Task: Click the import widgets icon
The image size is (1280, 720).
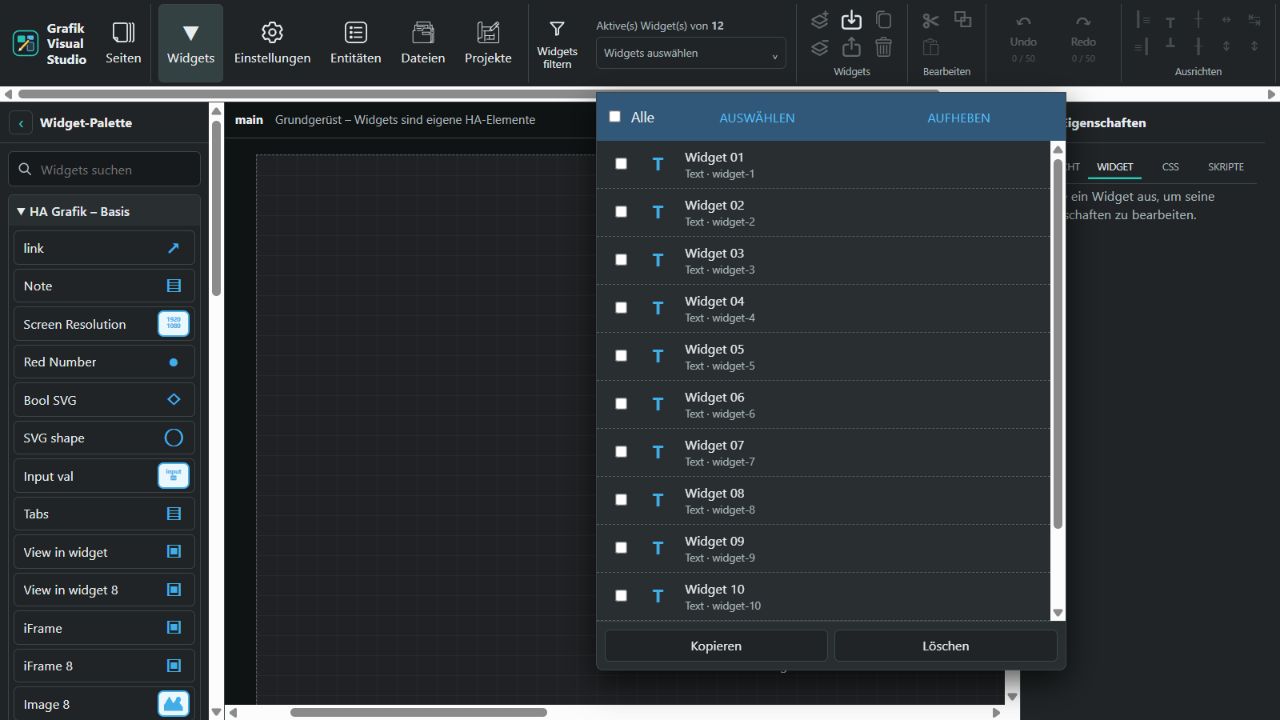Action: [x=851, y=19]
